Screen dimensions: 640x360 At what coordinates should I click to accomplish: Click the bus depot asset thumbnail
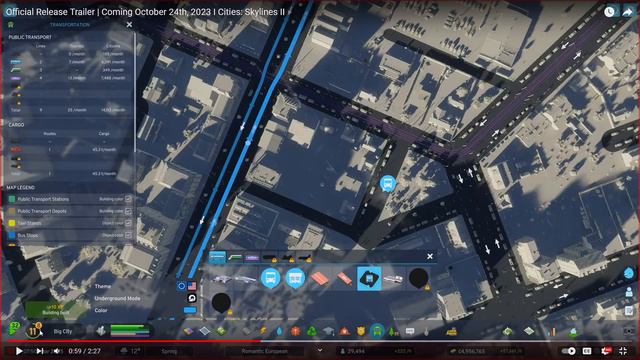tap(222, 279)
